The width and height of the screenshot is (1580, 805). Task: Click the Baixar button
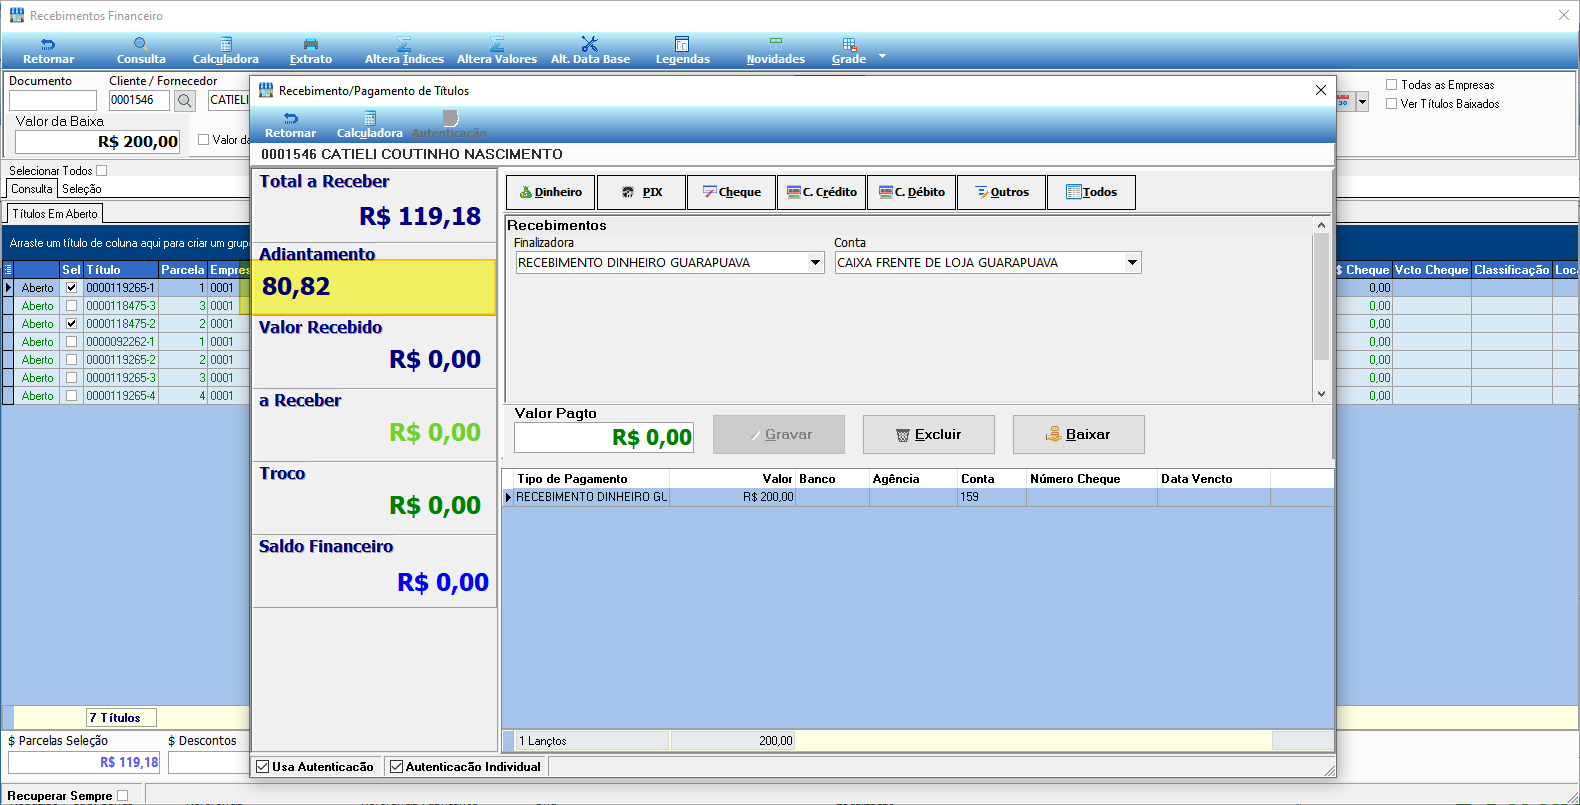click(1078, 435)
